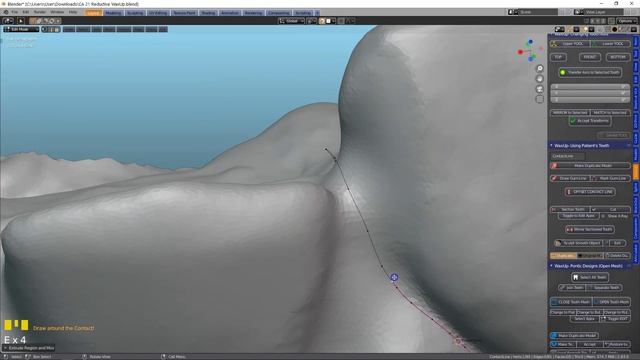Screen dimensions: 640x360
Task: Click the Lower TOOL button
Action: click(x=611, y=44)
